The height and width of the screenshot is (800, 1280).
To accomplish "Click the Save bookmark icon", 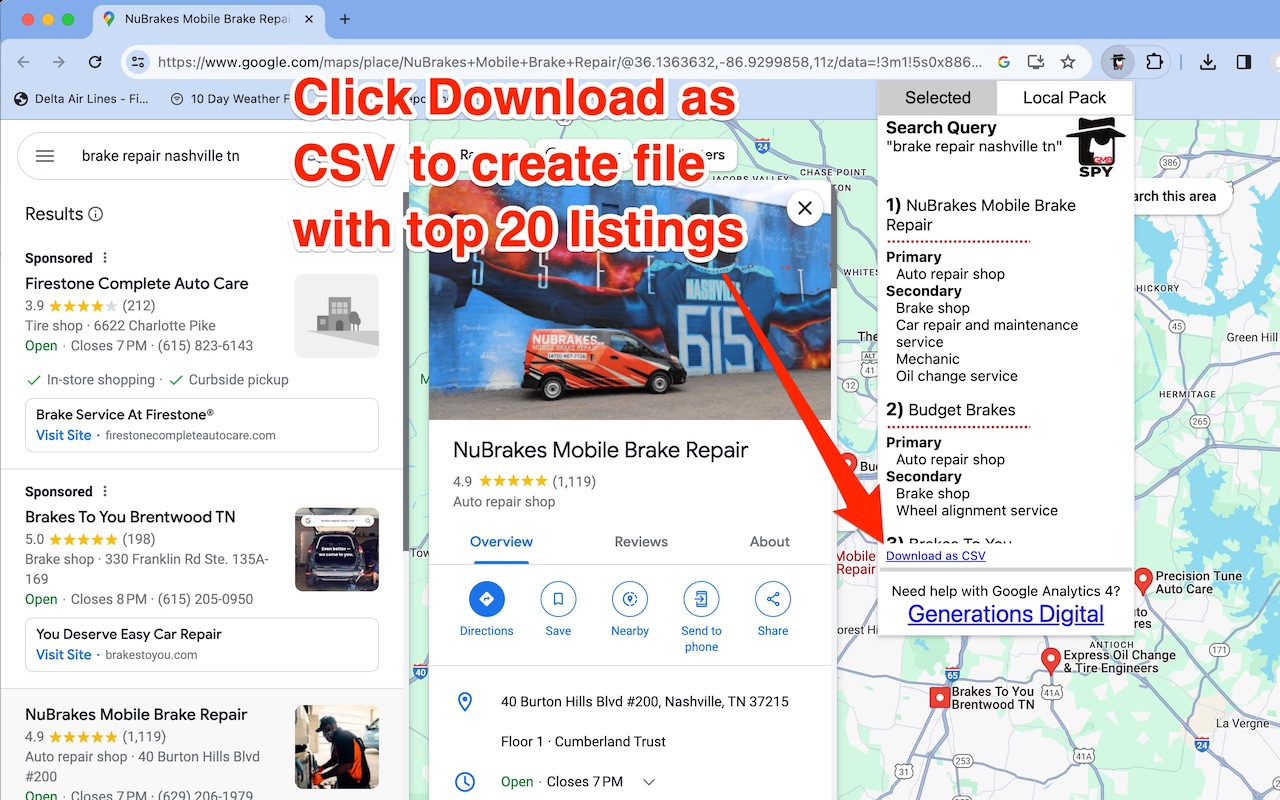I will [x=558, y=598].
